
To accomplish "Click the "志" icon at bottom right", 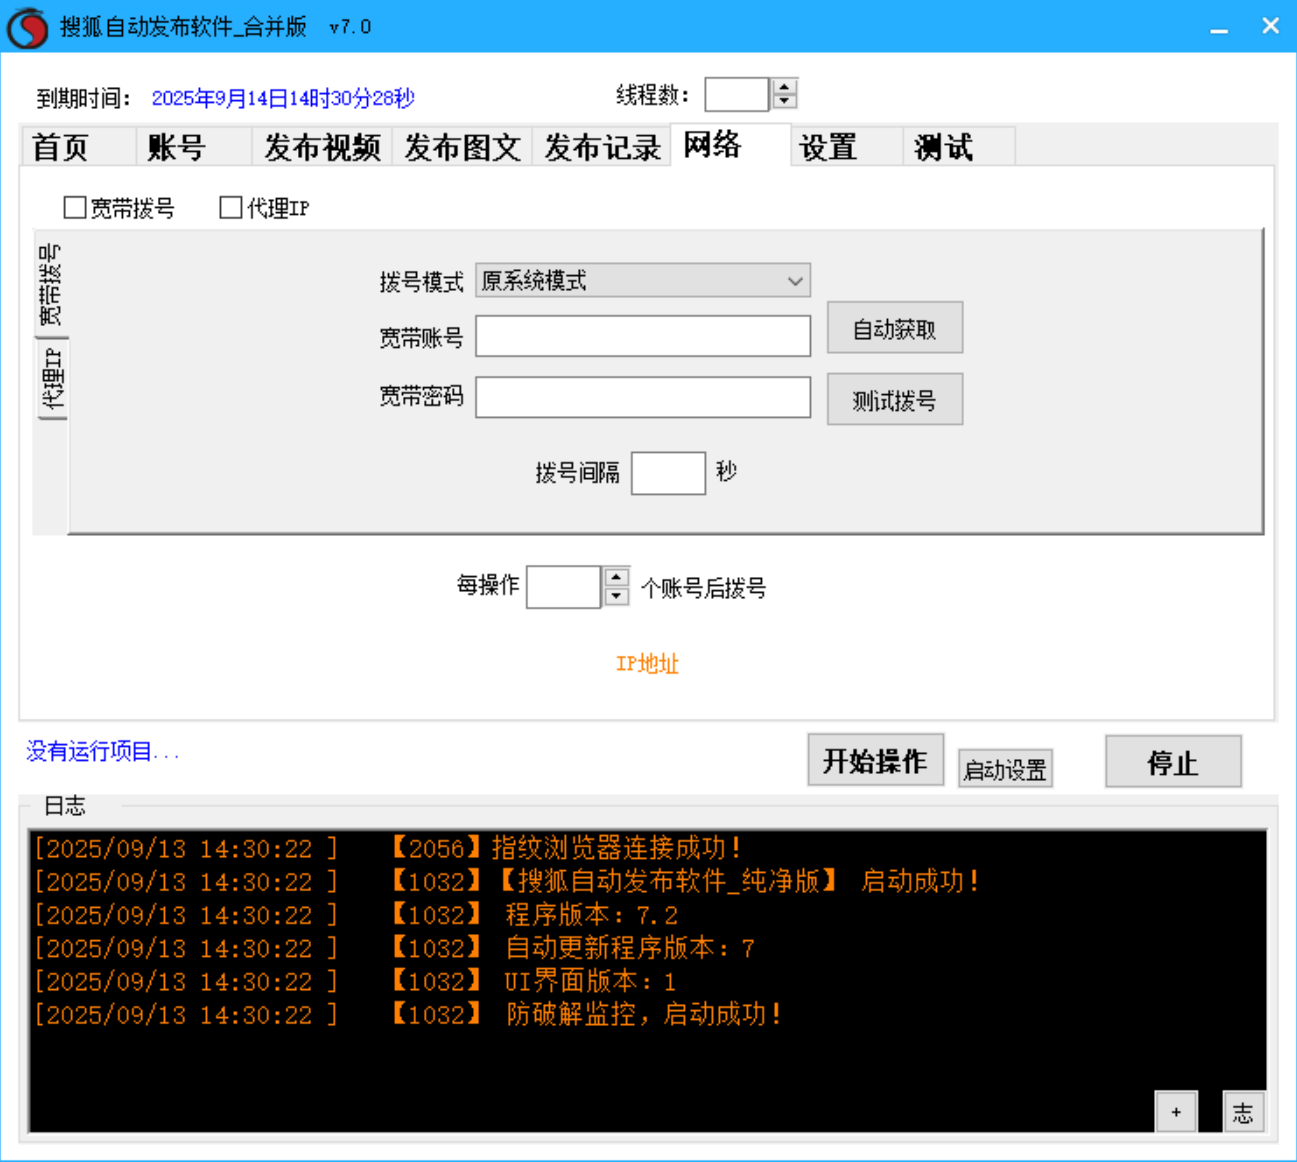I will coord(1243,1112).
